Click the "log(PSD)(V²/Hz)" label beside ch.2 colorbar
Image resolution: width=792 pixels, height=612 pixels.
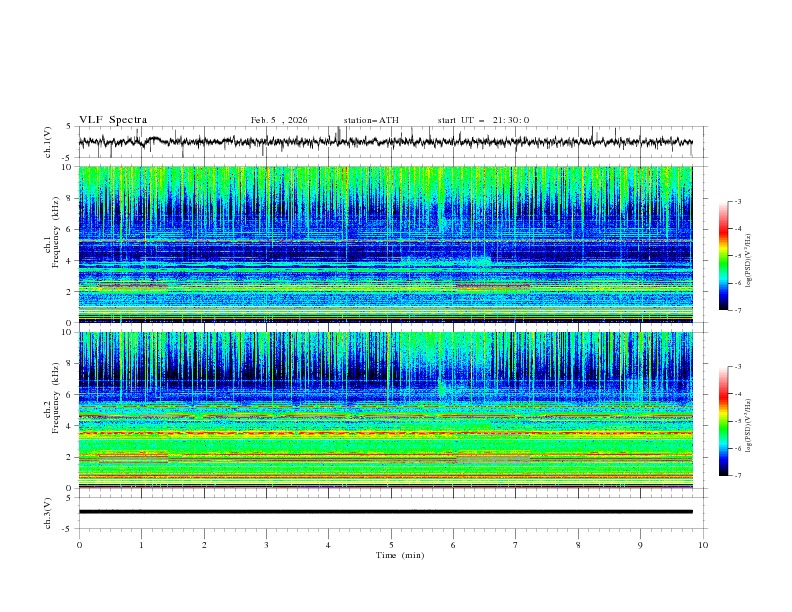(748, 426)
